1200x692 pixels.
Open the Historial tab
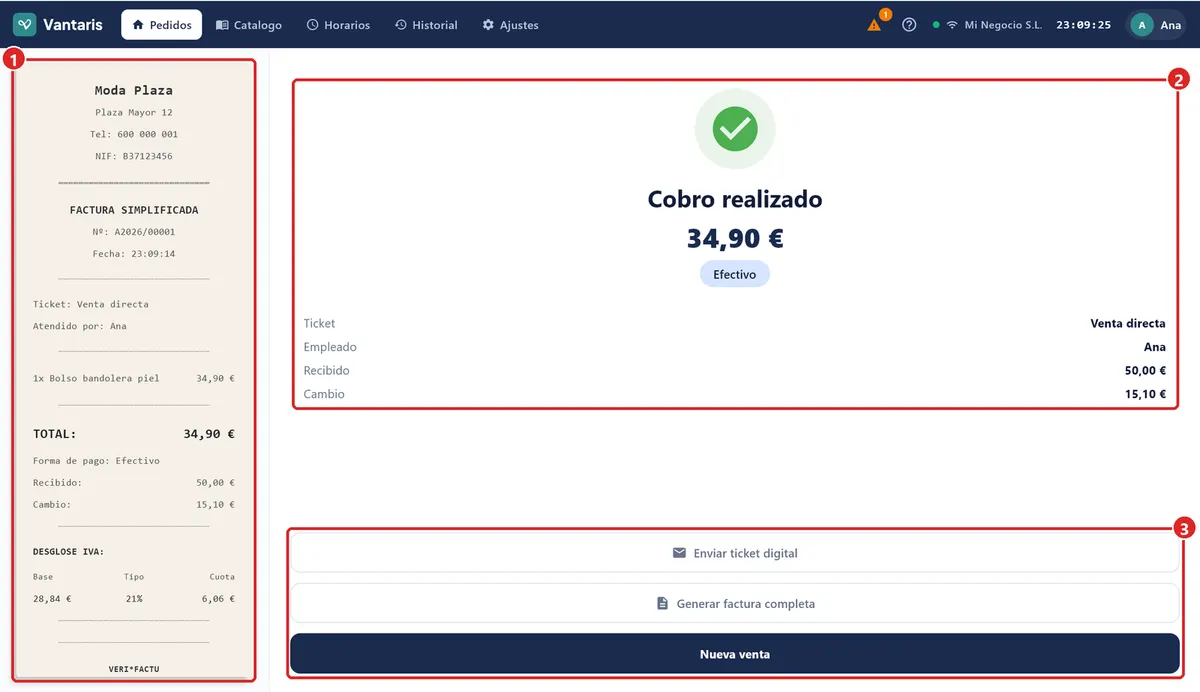point(426,25)
